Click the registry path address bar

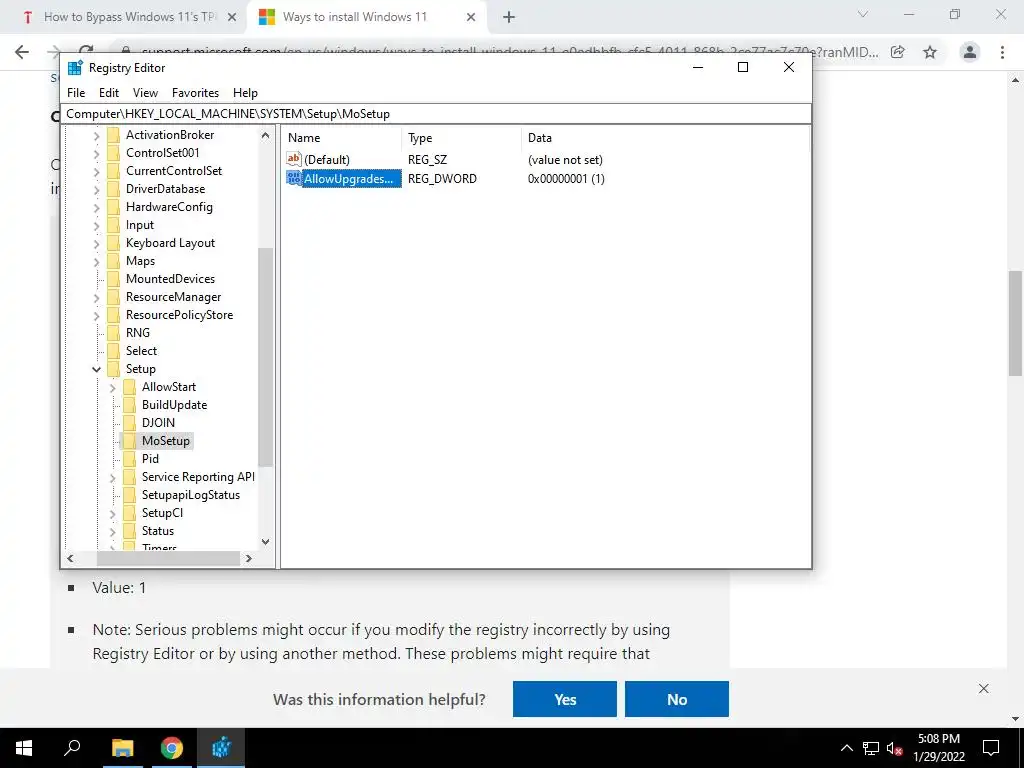click(436, 114)
